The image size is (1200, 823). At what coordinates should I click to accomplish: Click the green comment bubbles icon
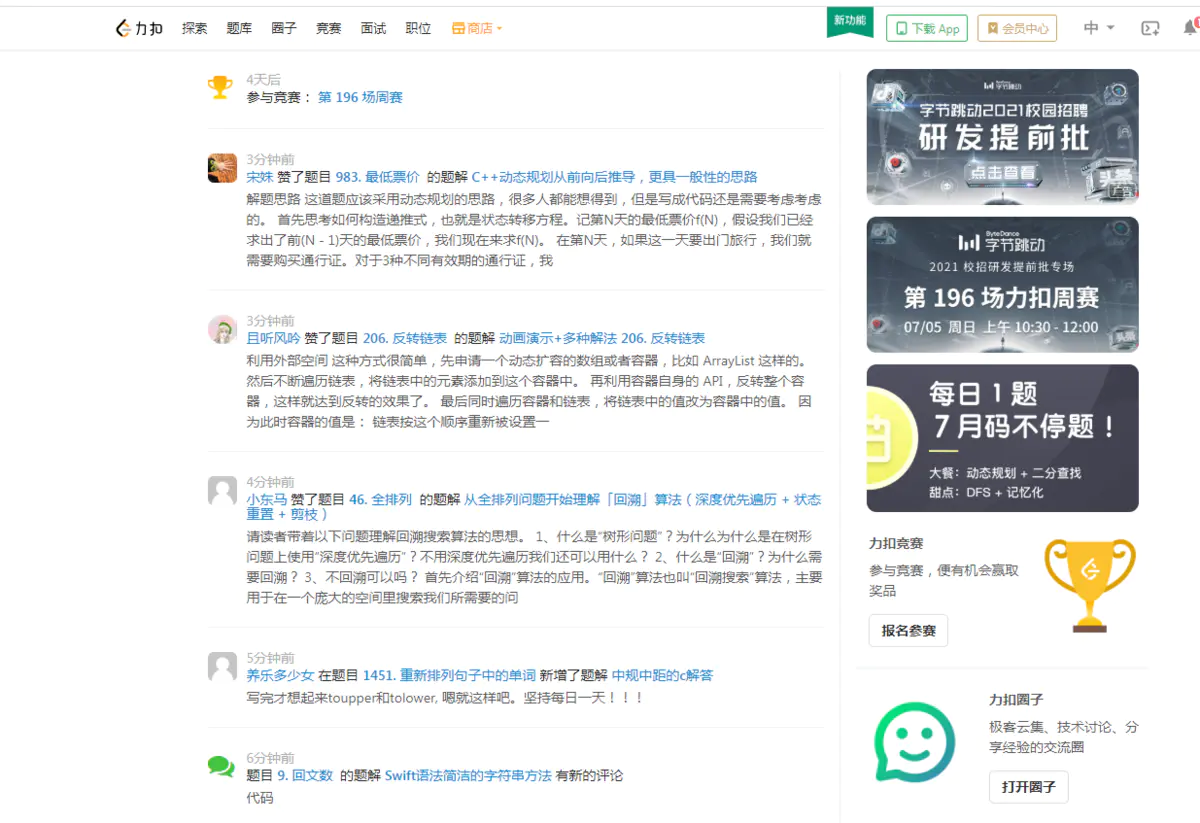pyautogui.click(x=221, y=766)
